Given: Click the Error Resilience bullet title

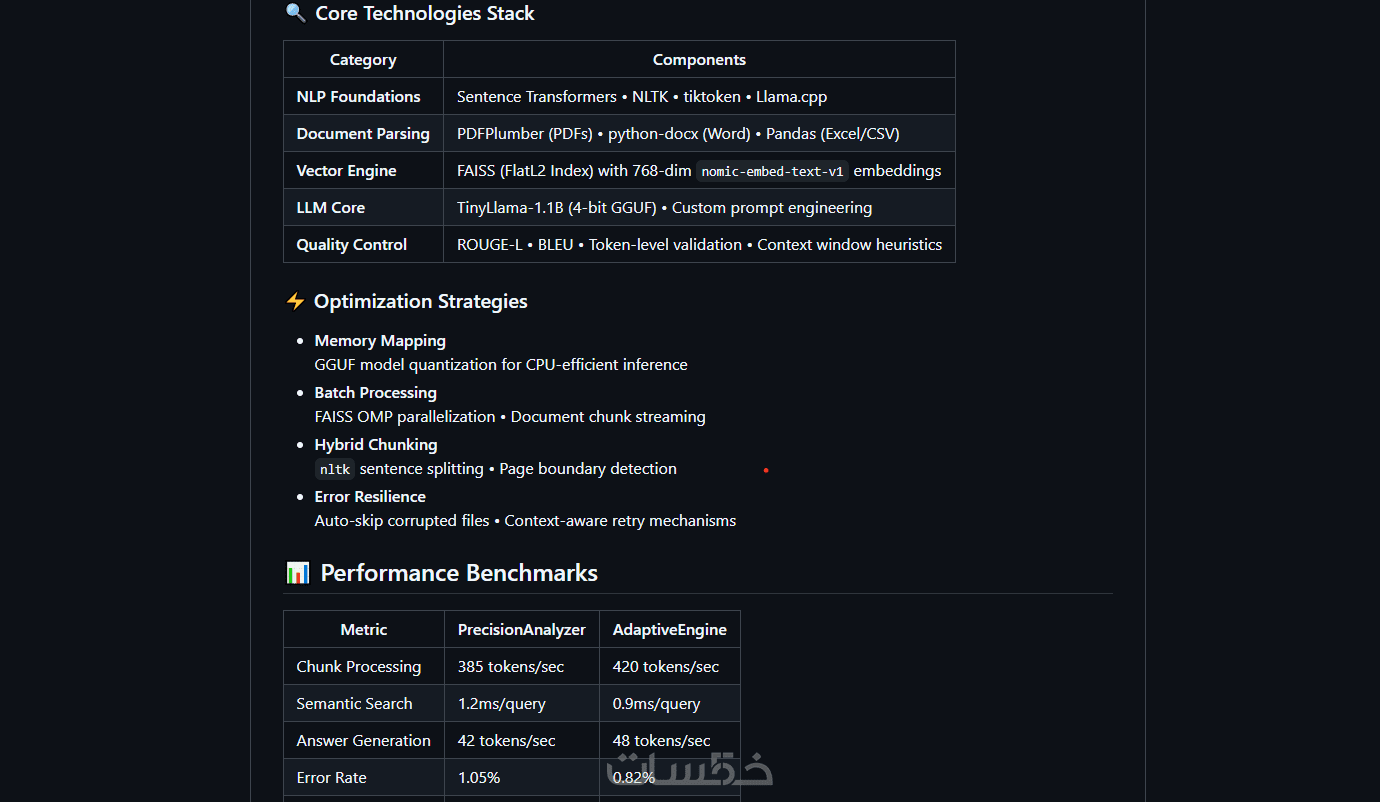Looking at the screenshot, I should point(370,497).
